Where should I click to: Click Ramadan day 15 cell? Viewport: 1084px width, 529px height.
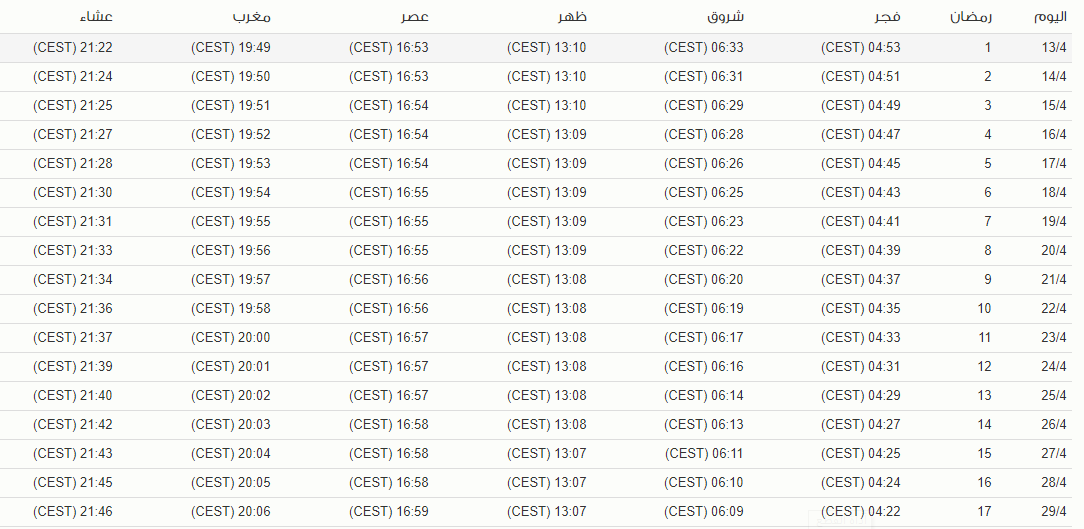984,454
